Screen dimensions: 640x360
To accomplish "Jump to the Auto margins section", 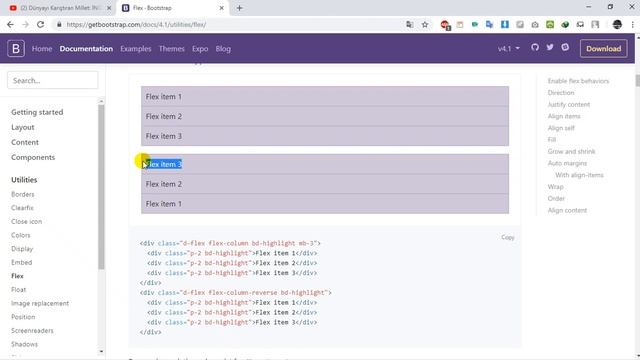I will pyautogui.click(x=567, y=163).
